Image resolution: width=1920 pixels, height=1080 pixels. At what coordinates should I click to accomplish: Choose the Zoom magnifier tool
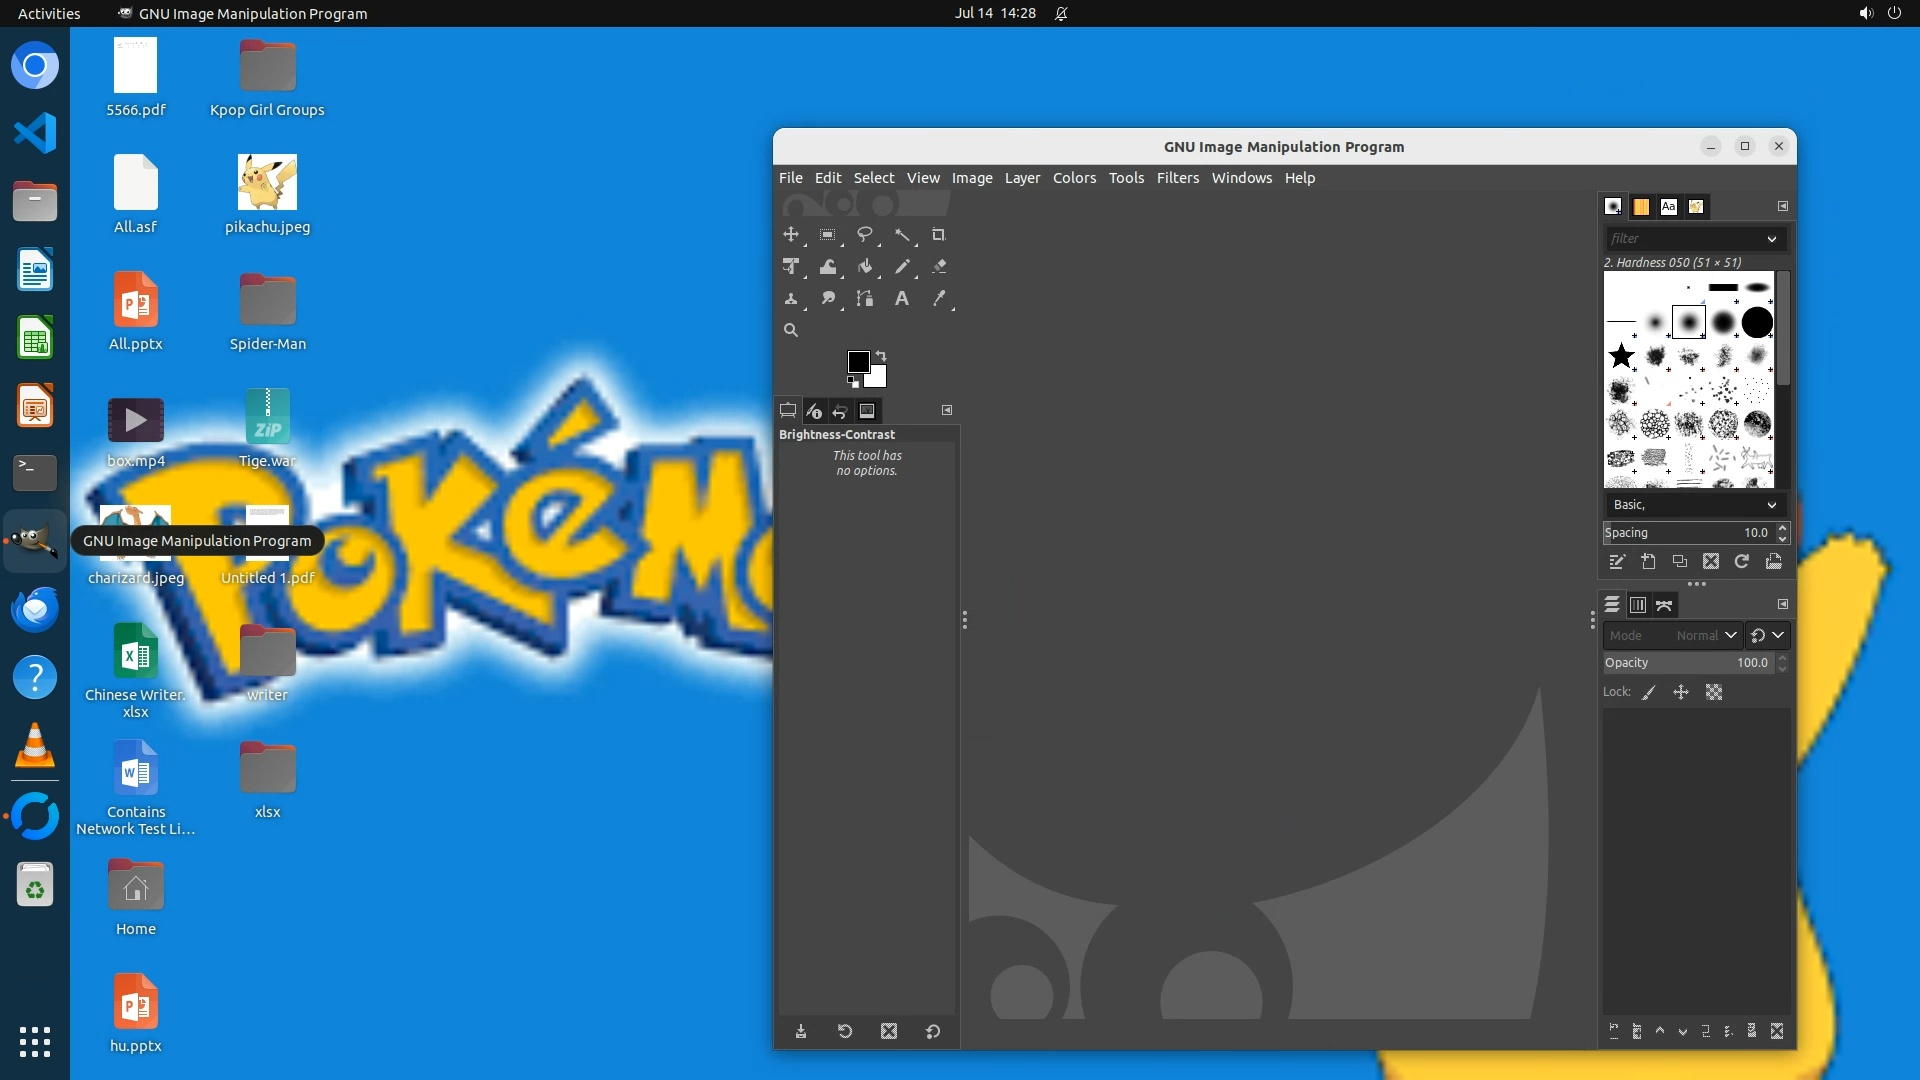pos(790,330)
